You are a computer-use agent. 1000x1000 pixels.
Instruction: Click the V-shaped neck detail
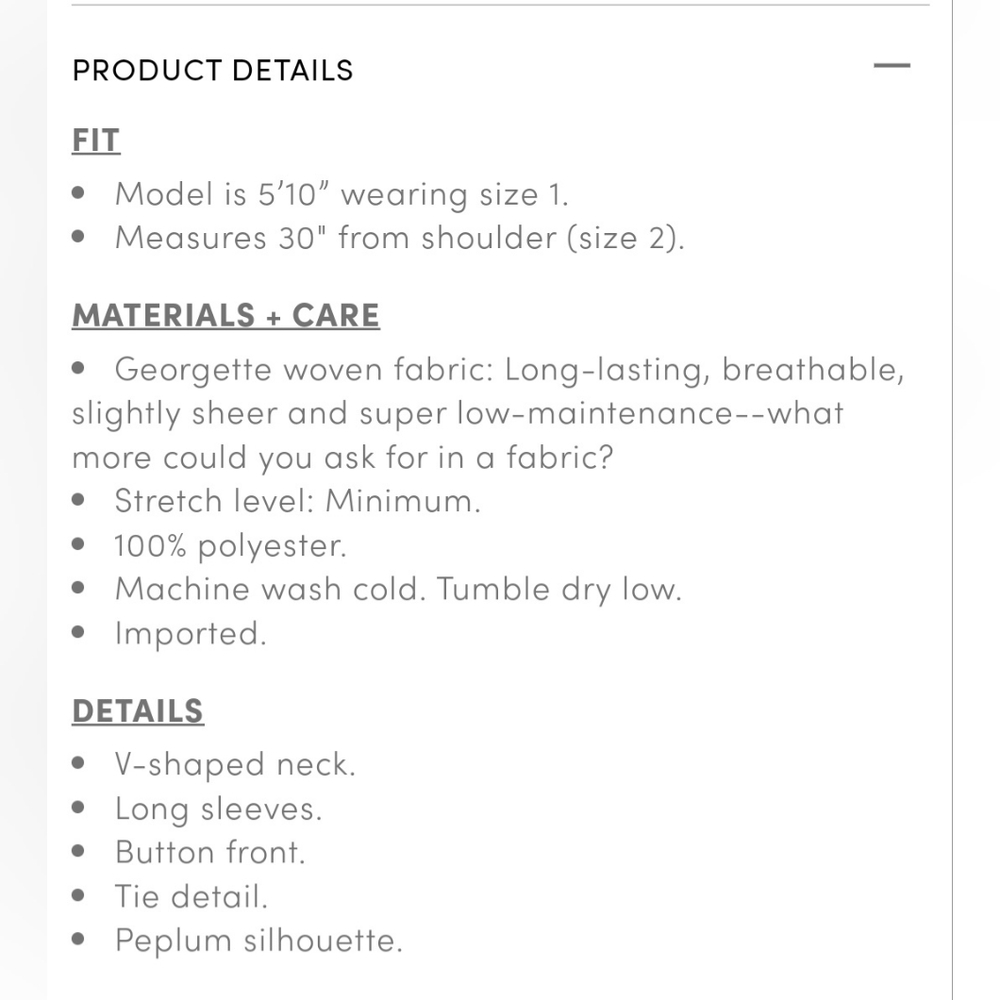pyautogui.click(x=235, y=765)
